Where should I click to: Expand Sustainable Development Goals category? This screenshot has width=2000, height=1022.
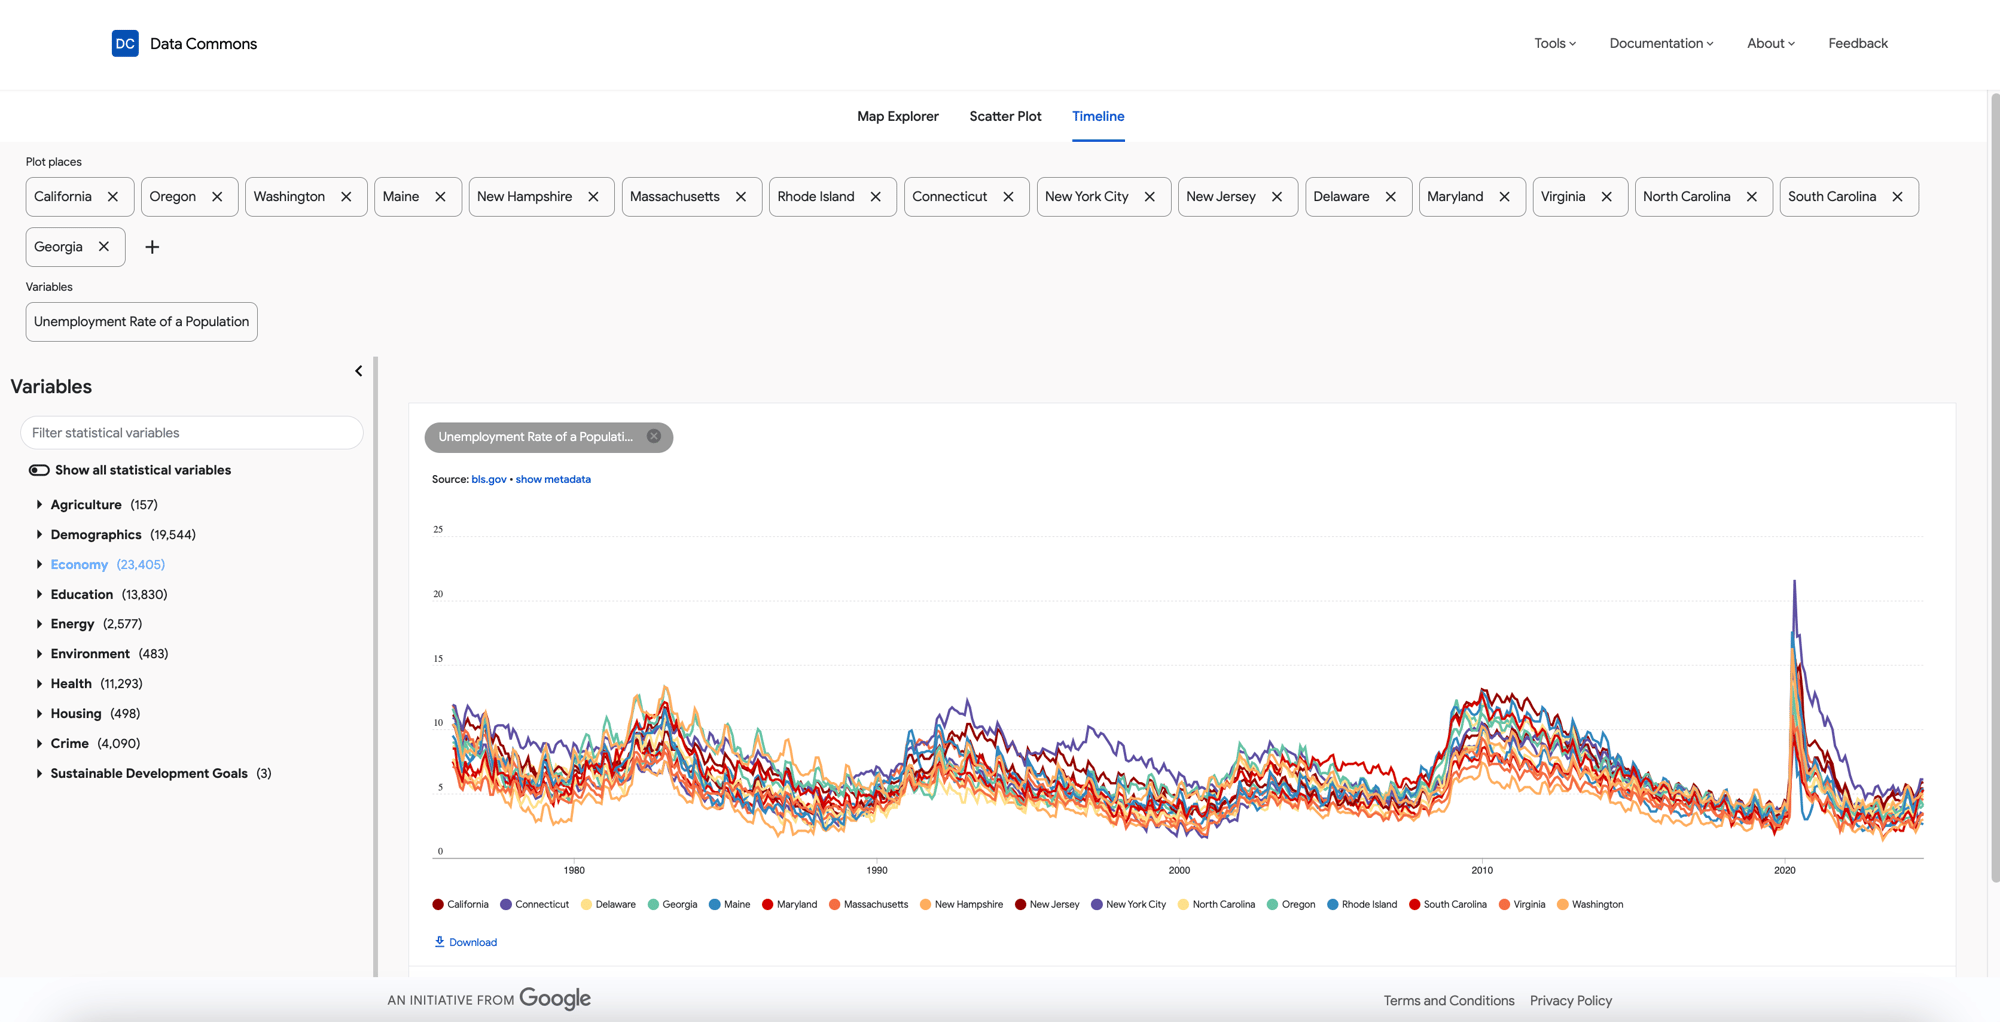(39, 774)
